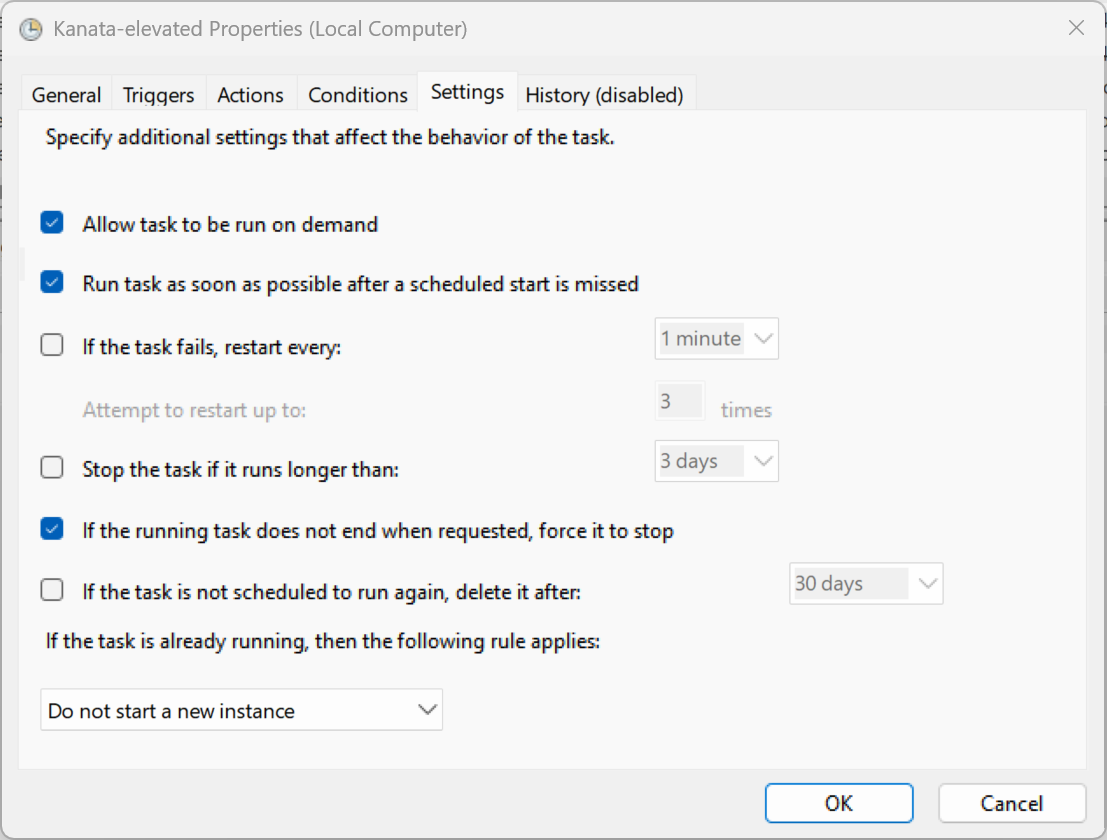Open the Triggers tab
The height and width of the screenshot is (840, 1107).
tap(158, 95)
